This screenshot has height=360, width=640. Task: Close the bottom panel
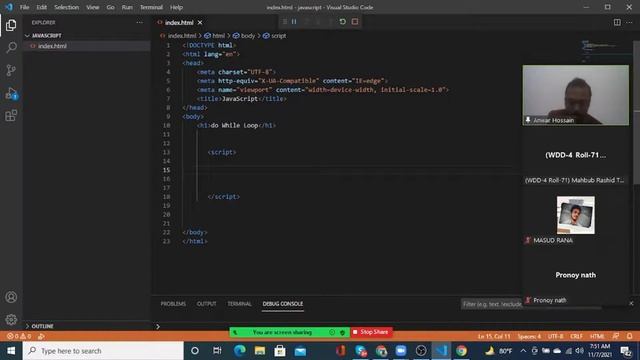click(x=631, y=303)
